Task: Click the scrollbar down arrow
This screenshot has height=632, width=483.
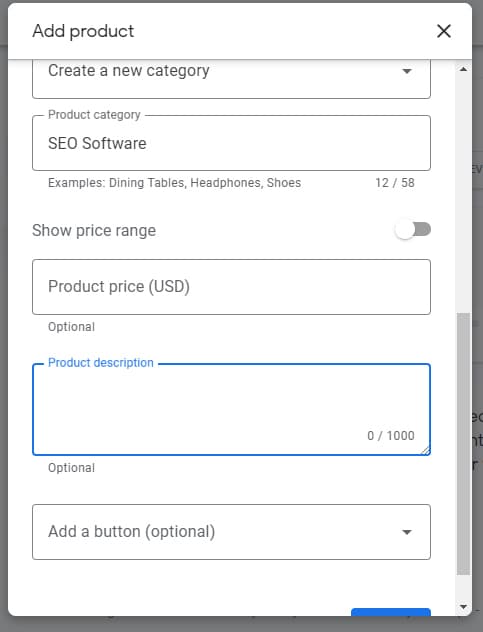Action: coord(463,607)
